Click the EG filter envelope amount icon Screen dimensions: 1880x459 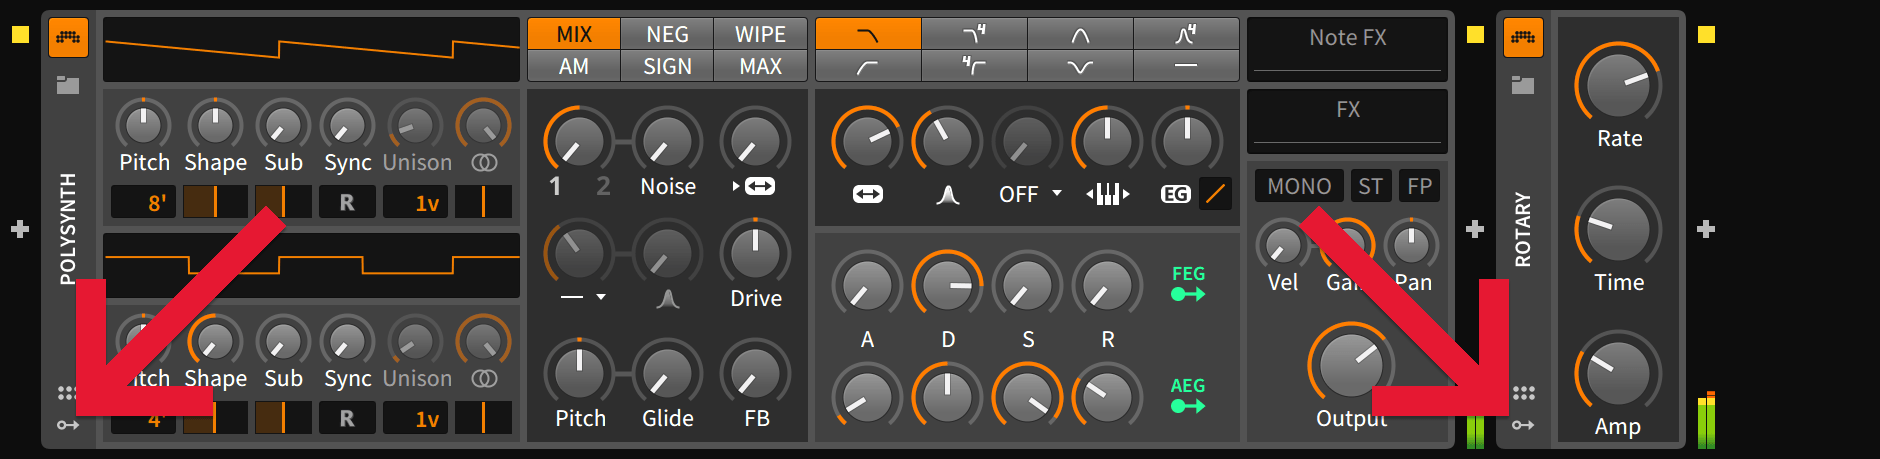coord(1176,194)
